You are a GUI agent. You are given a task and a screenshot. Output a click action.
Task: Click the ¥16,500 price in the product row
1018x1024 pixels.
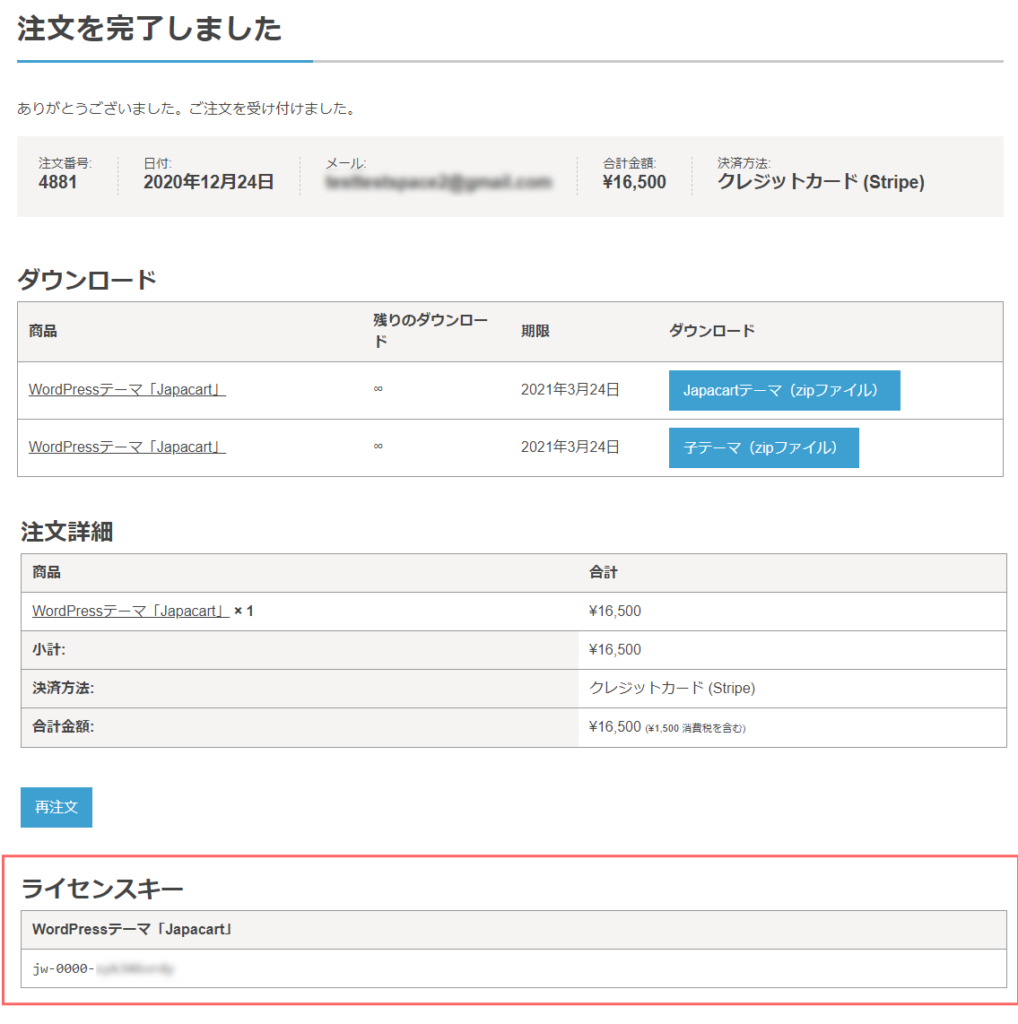click(x=615, y=611)
